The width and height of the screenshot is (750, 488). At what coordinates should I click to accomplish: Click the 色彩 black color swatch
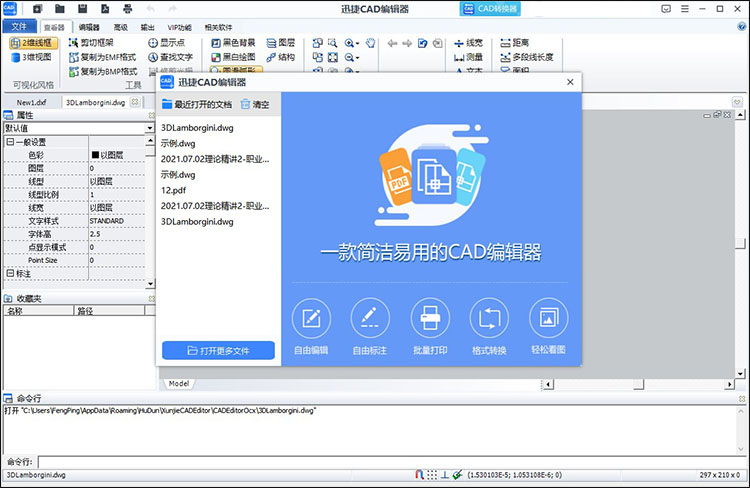[95, 155]
